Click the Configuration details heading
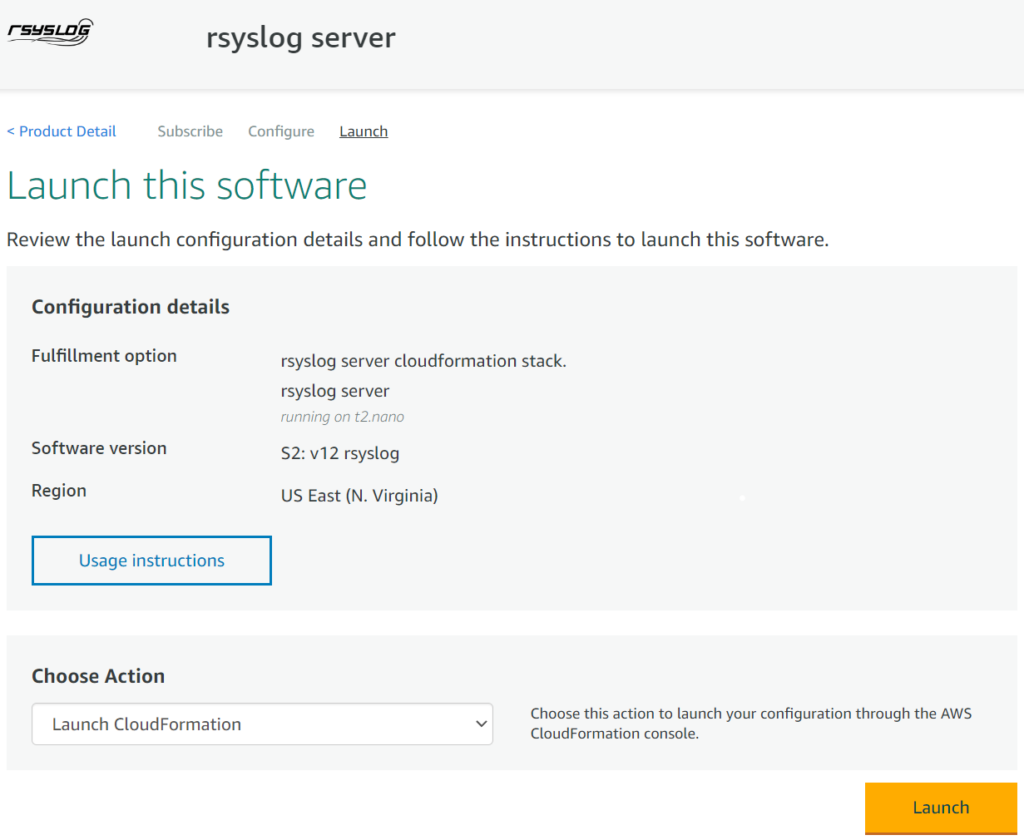 131,306
